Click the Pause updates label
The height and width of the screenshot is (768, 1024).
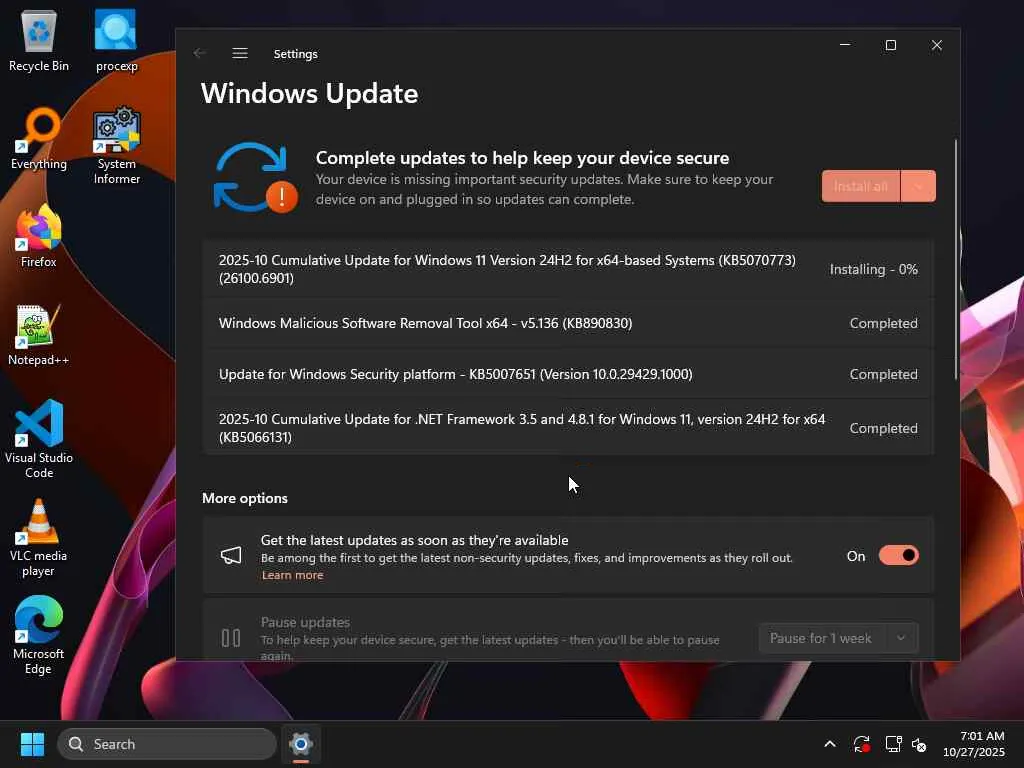(305, 622)
